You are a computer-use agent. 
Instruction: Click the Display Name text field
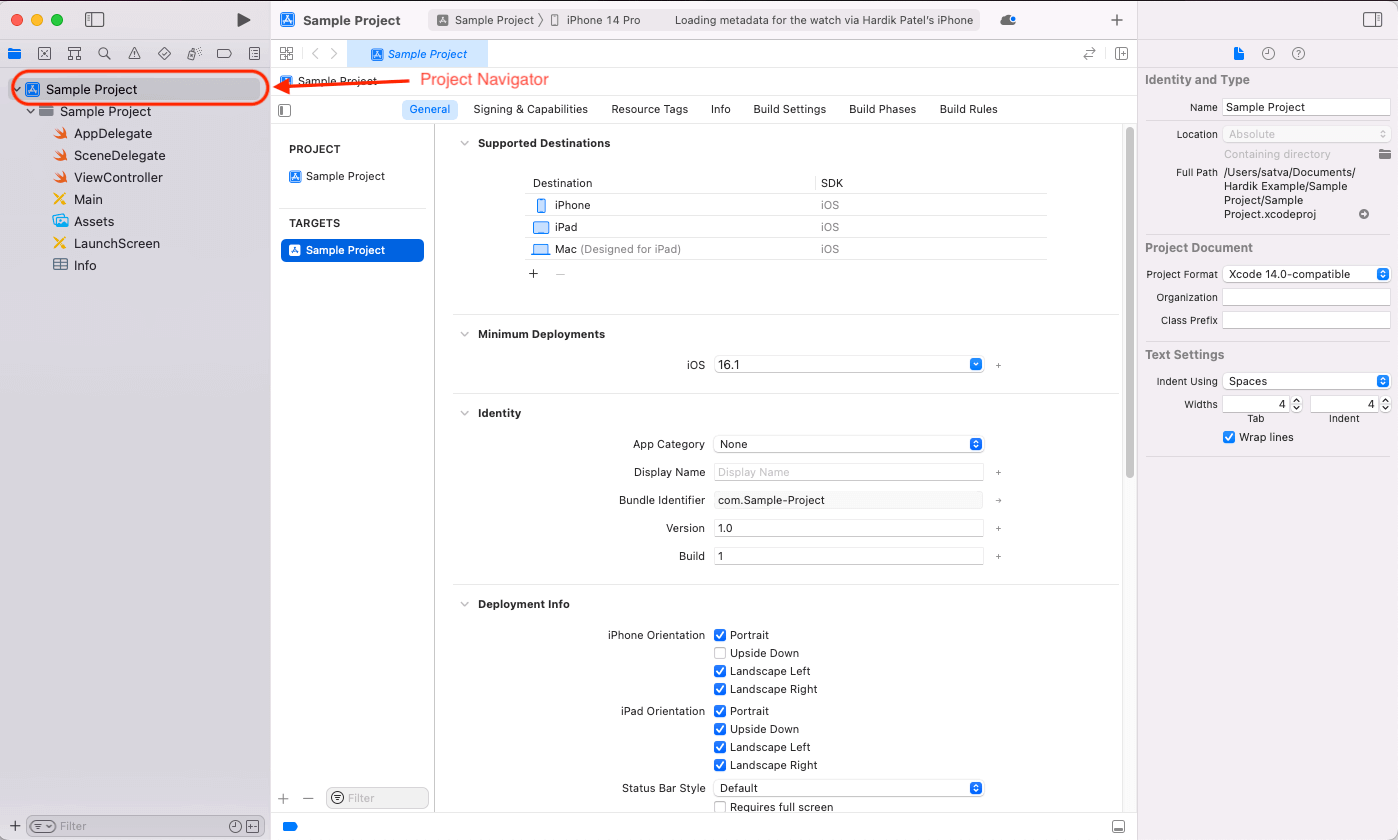(x=849, y=472)
